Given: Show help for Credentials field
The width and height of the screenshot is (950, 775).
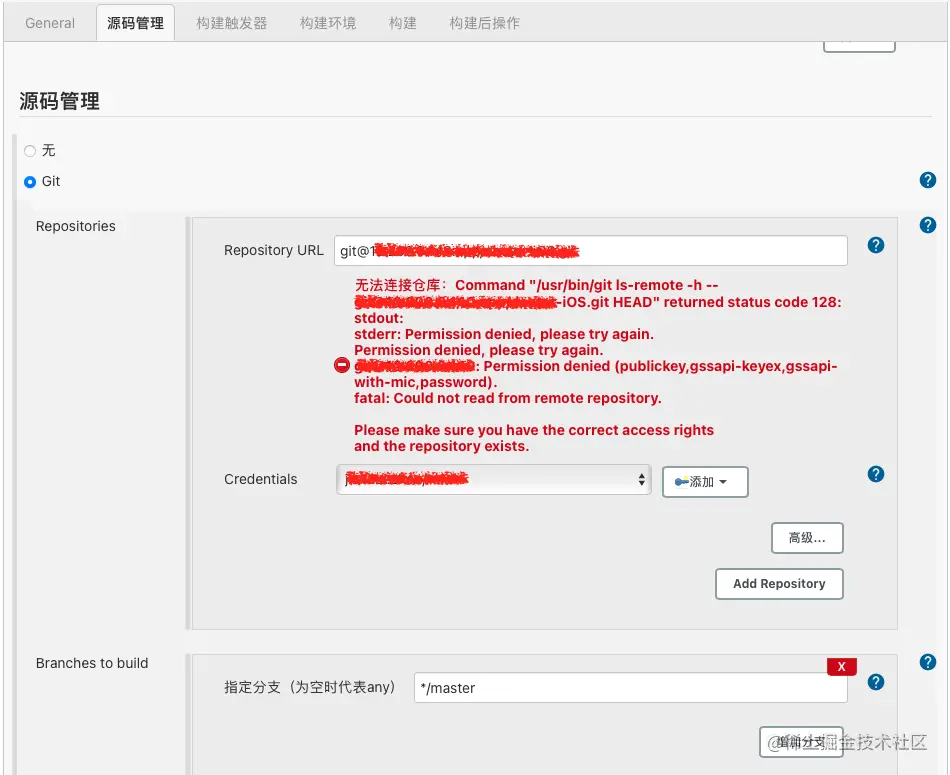Looking at the screenshot, I should (875, 474).
